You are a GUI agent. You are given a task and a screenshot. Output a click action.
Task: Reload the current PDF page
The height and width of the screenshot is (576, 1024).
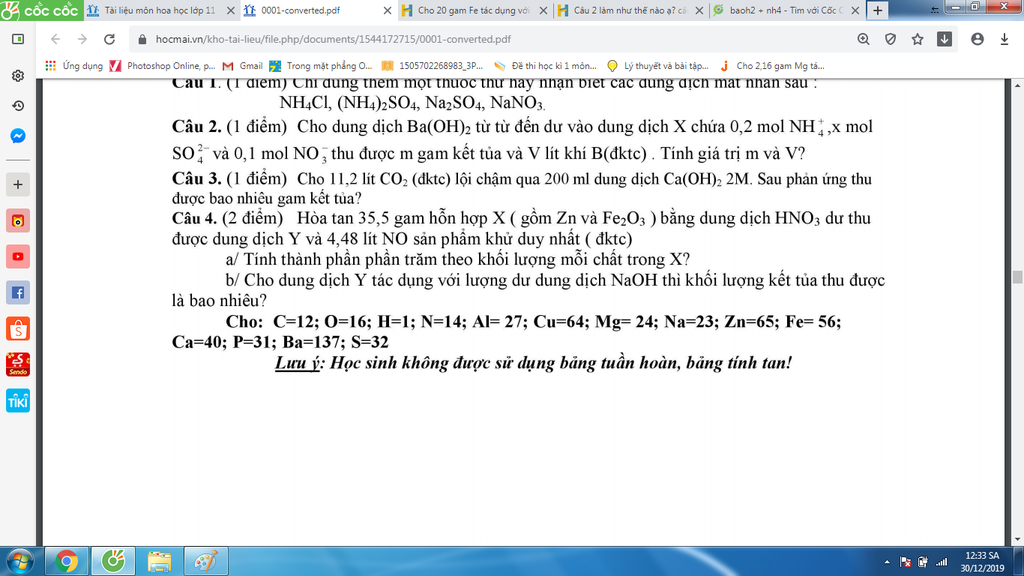pos(109,39)
